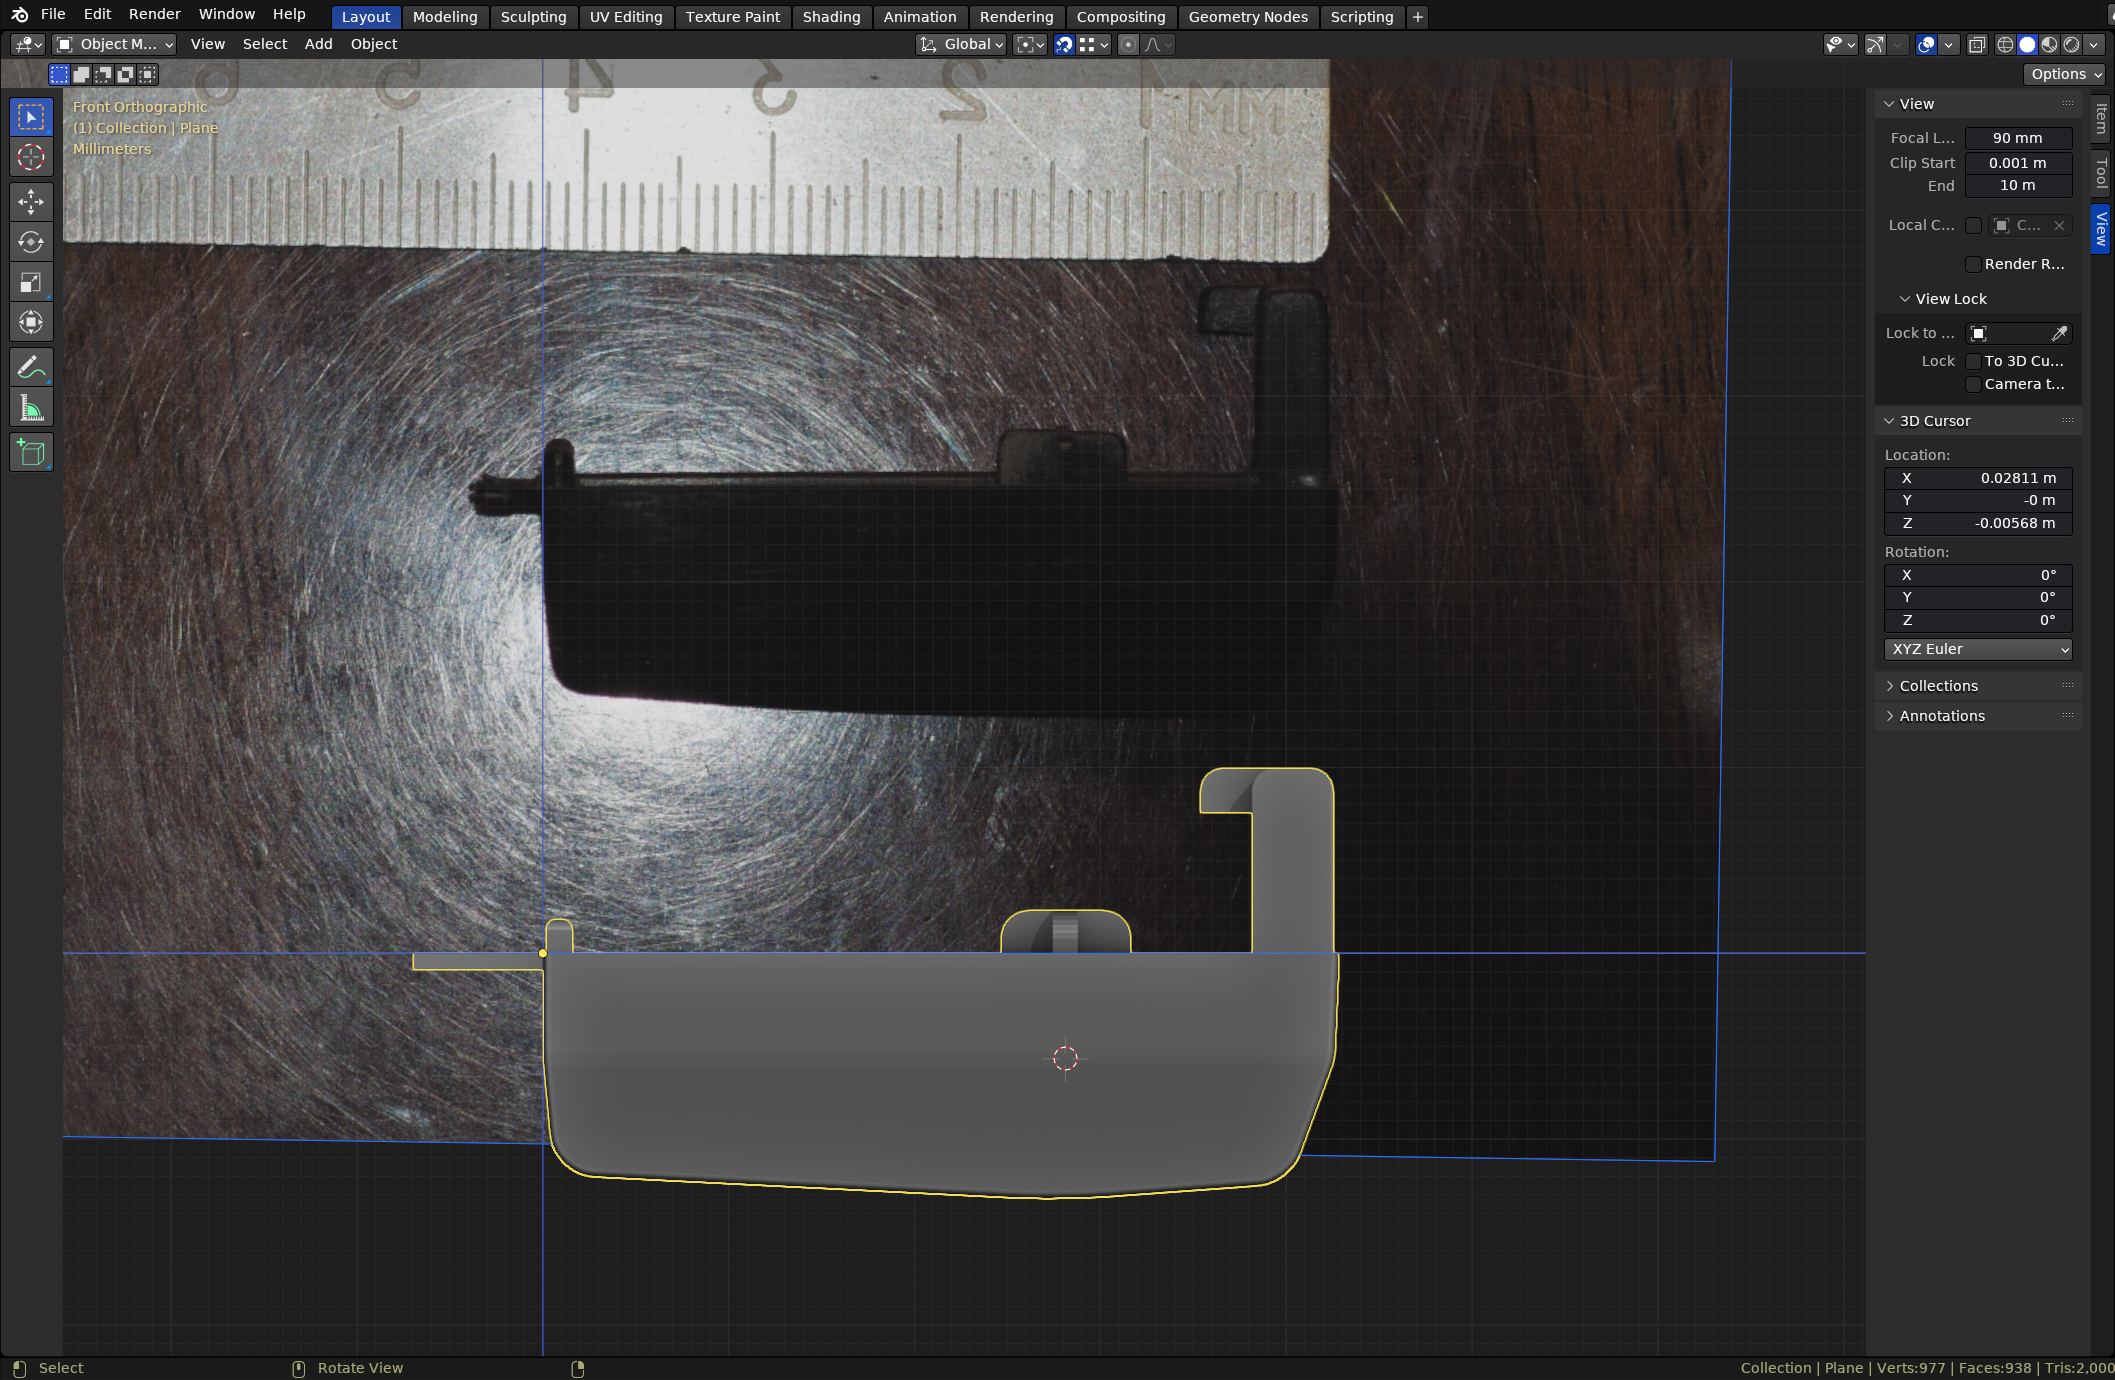The image size is (2115, 1380).
Task: Select the Transform tool icon
Action: tap(29, 324)
